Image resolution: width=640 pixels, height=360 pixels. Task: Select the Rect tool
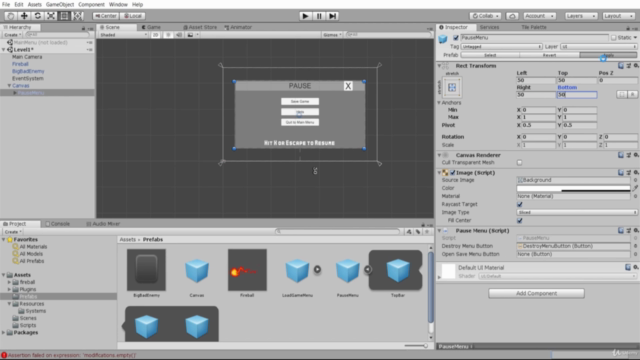[64, 16]
